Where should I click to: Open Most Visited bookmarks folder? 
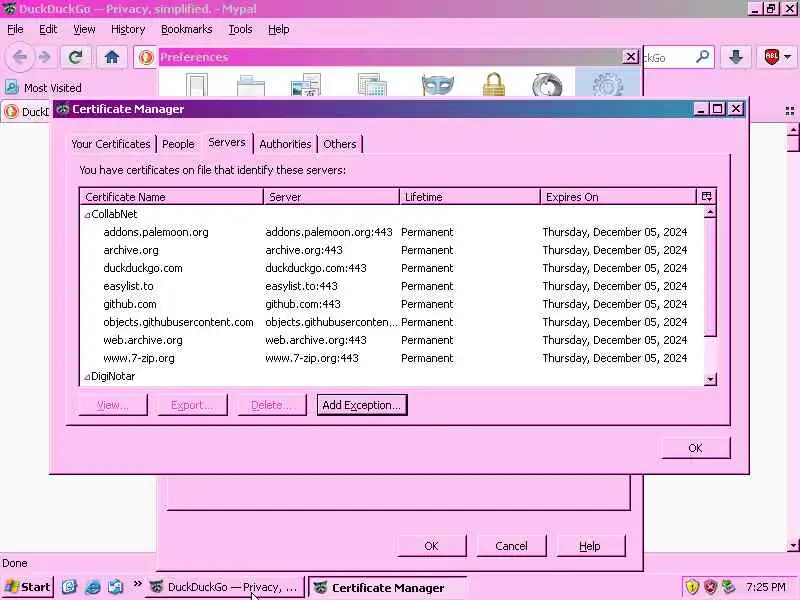click(x=43, y=88)
